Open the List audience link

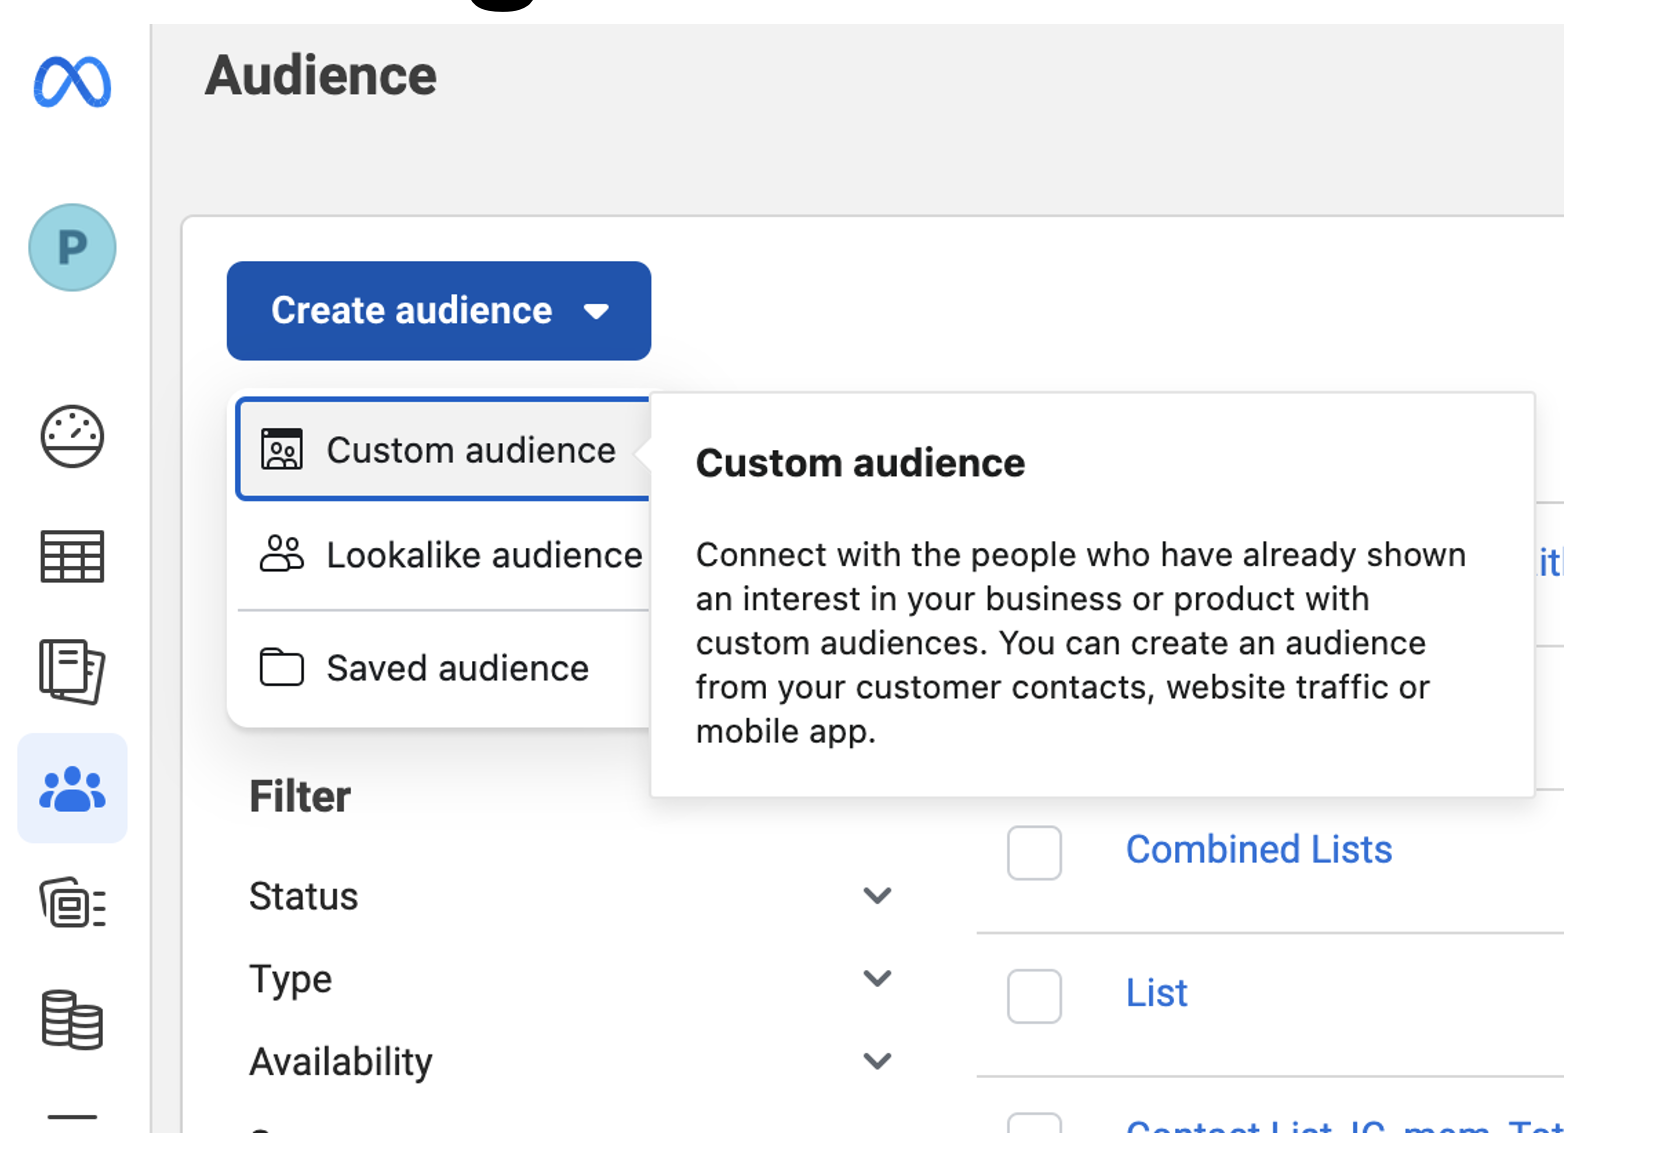coord(1156,993)
